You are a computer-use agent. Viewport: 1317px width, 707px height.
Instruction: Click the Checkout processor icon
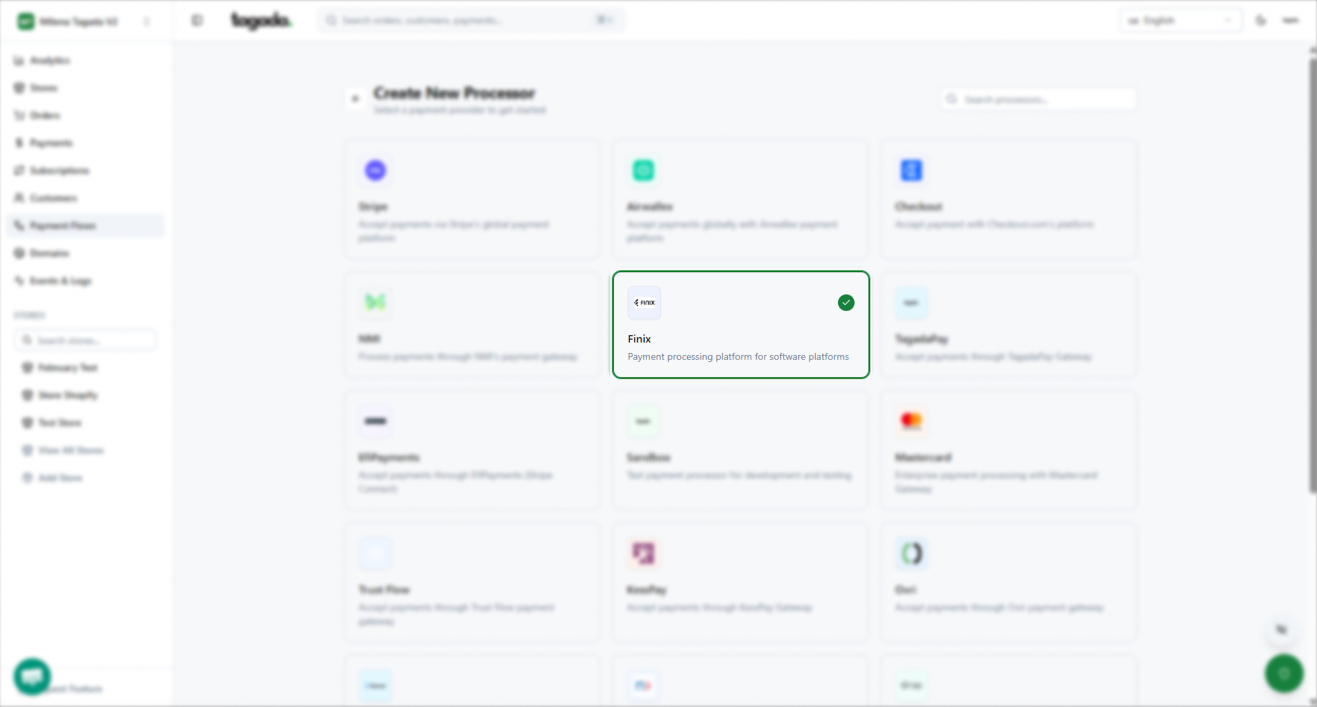coord(911,171)
